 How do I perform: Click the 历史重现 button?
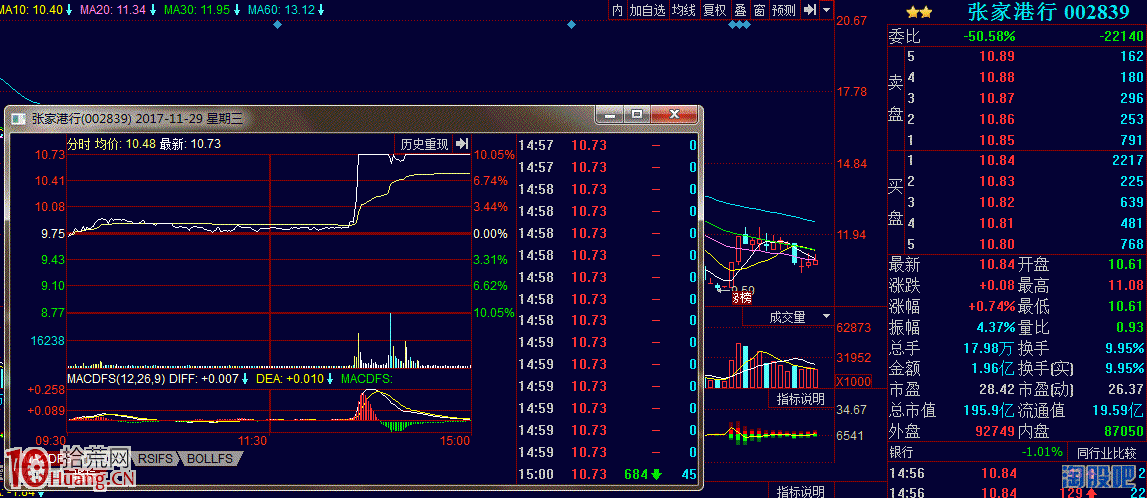click(x=424, y=143)
